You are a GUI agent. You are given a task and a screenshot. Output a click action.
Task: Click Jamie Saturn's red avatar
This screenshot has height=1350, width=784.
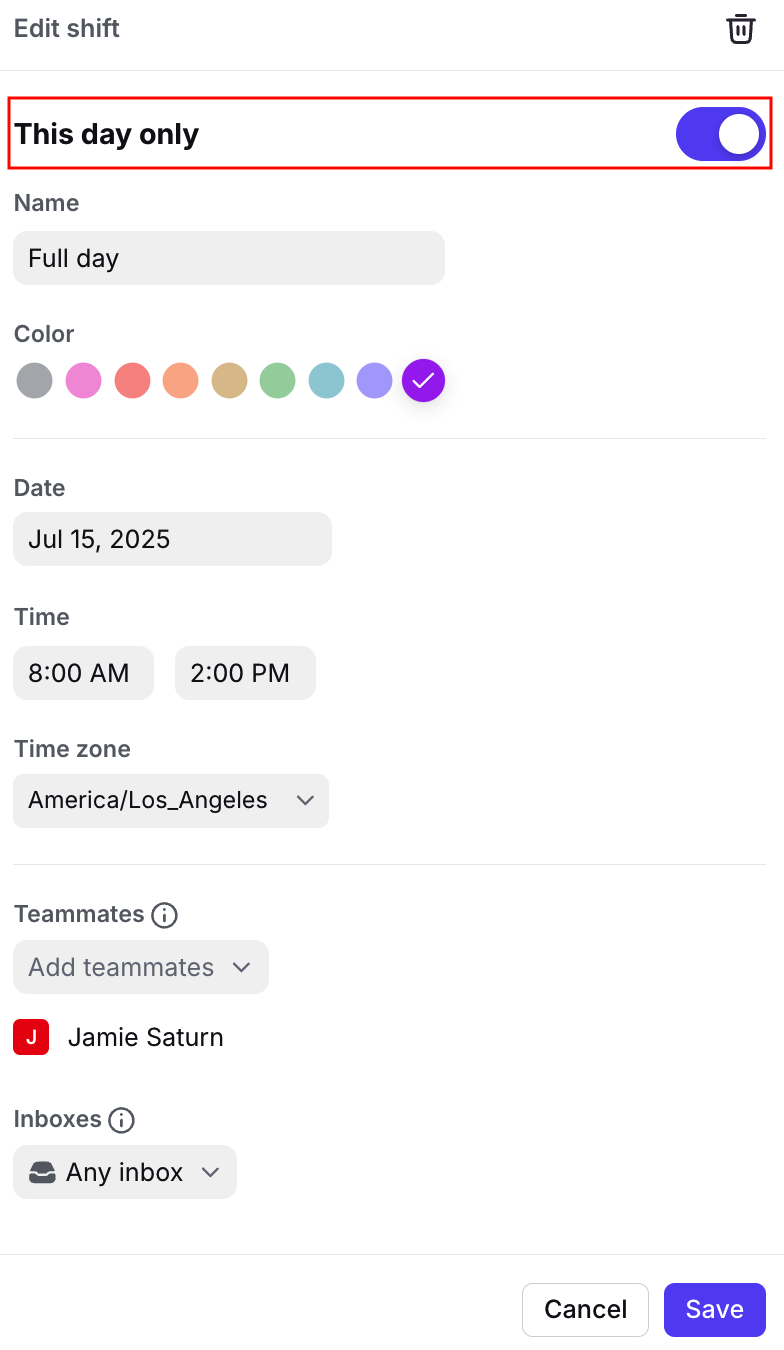31,1037
